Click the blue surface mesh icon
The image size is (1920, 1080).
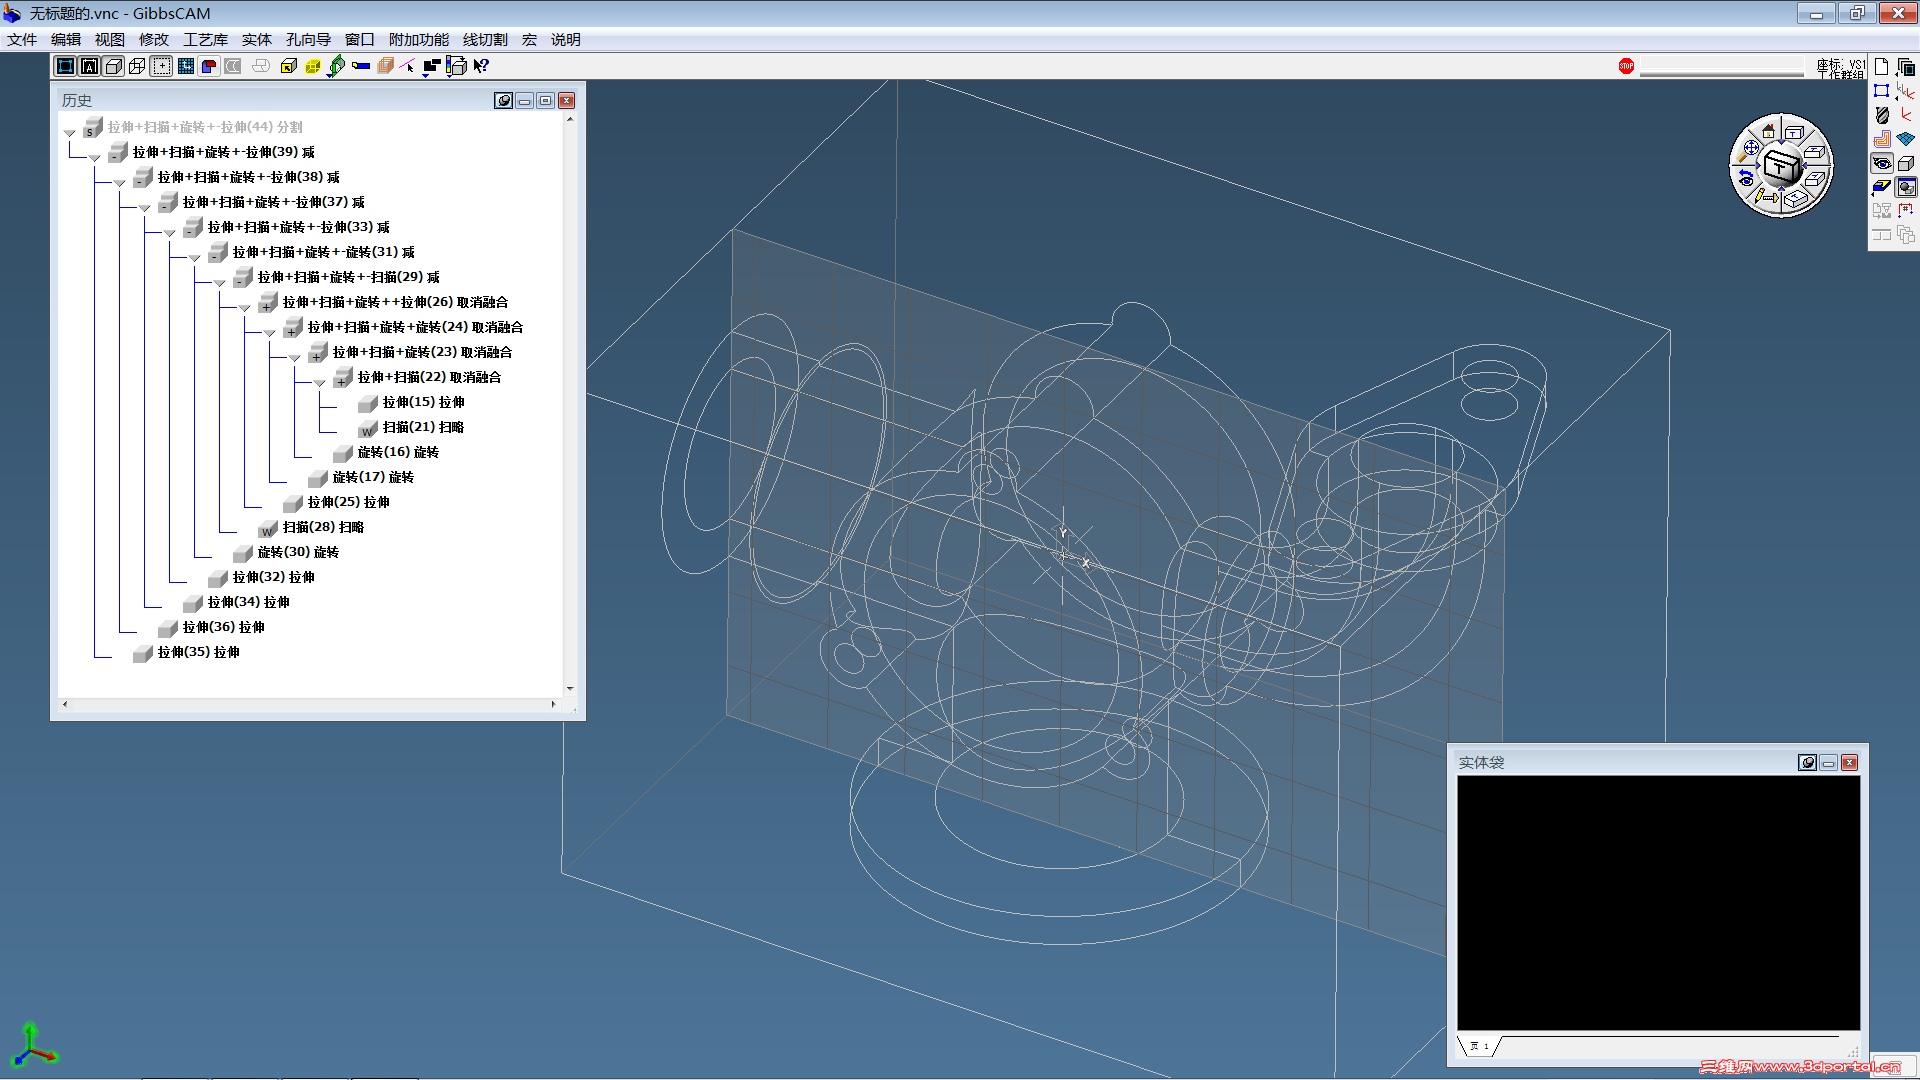click(x=1906, y=139)
